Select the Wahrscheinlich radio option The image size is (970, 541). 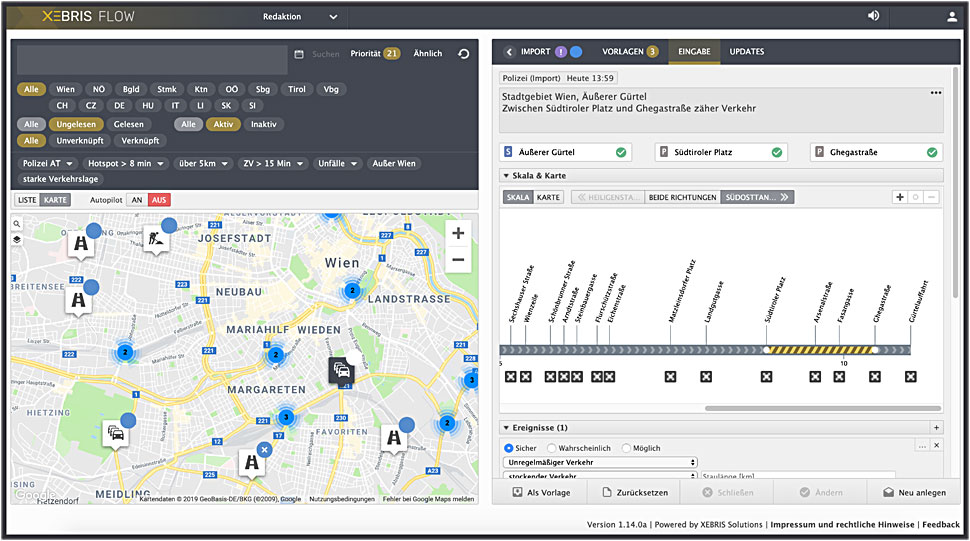(x=550, y=449)
